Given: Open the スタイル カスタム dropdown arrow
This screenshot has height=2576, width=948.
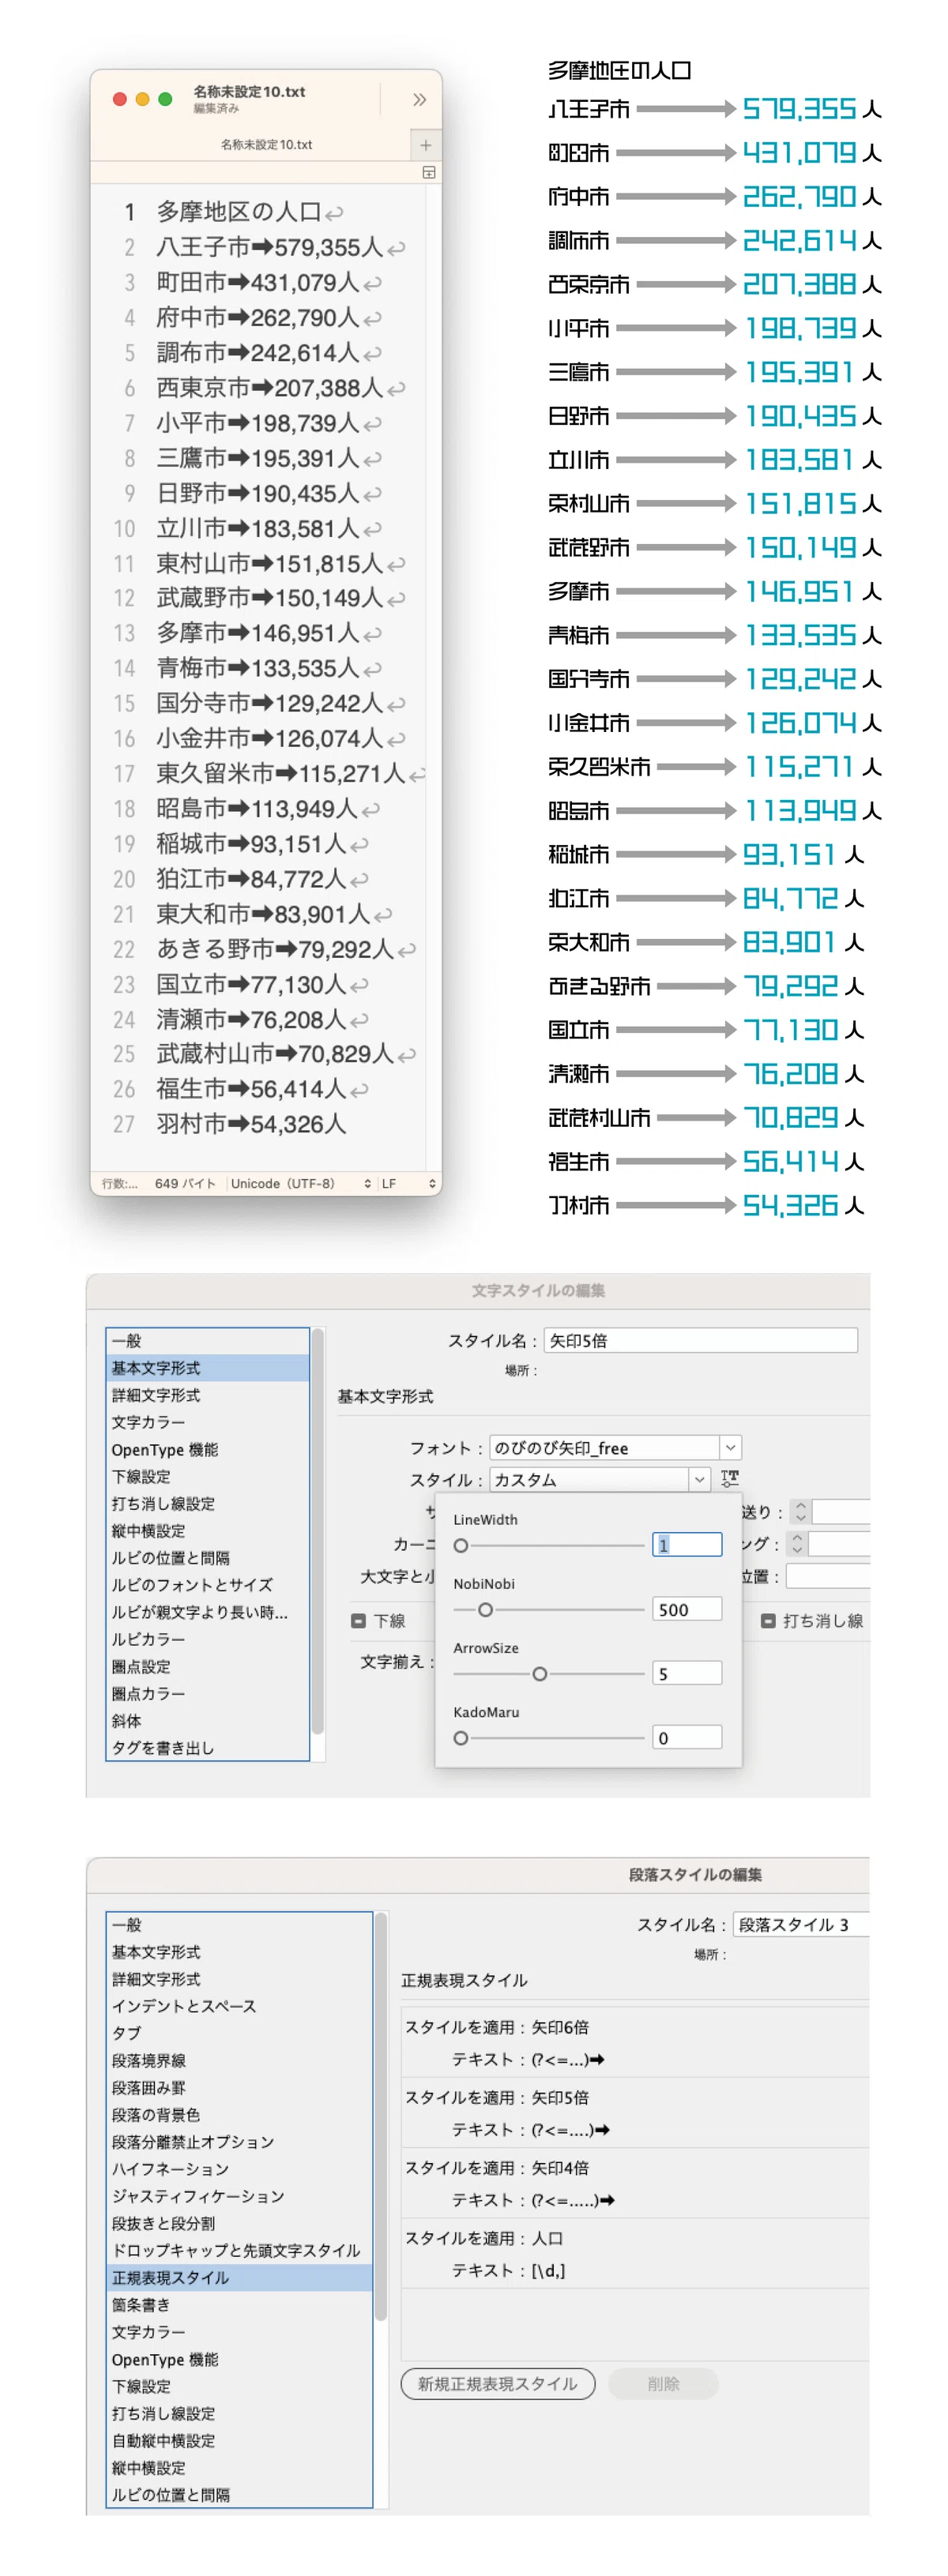Looking at the screenshot, I should tap(699, 1479).
